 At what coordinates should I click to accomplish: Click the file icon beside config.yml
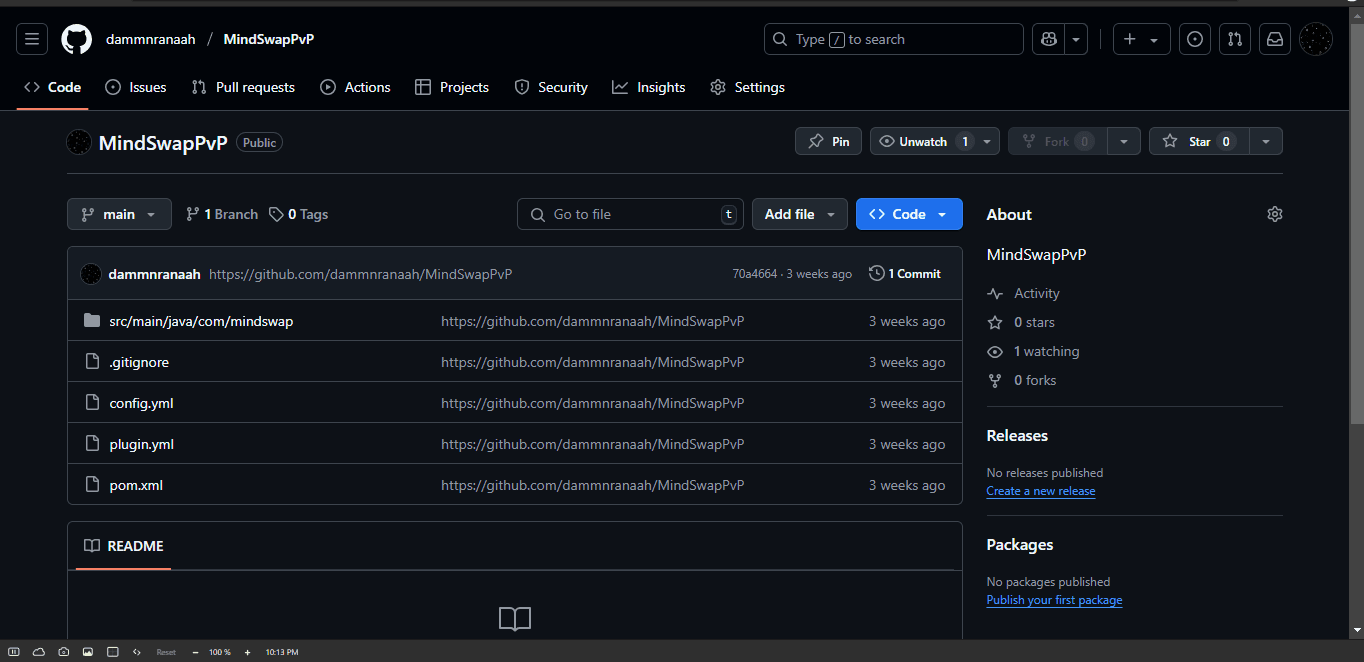coord(92,403)
